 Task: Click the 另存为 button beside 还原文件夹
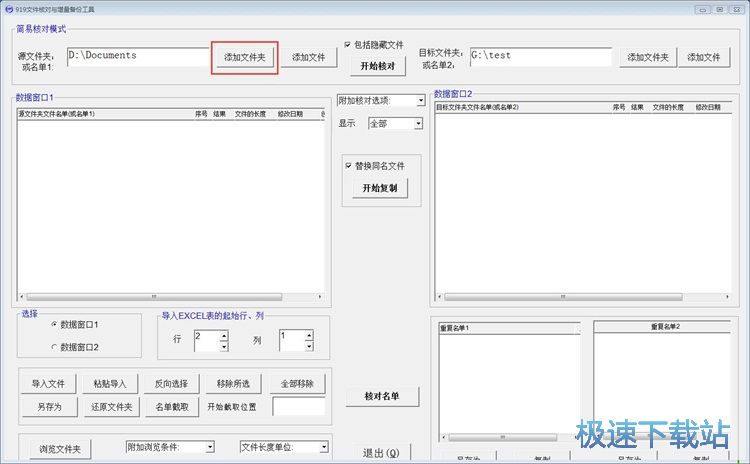(50, 407)
